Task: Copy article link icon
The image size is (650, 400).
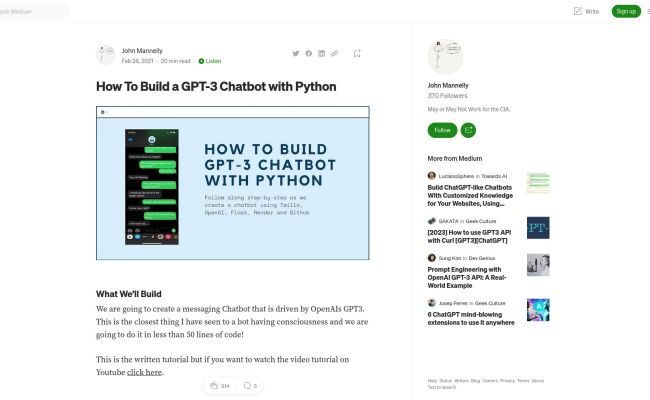Action: pyautogui.click(x=335, y=53)
